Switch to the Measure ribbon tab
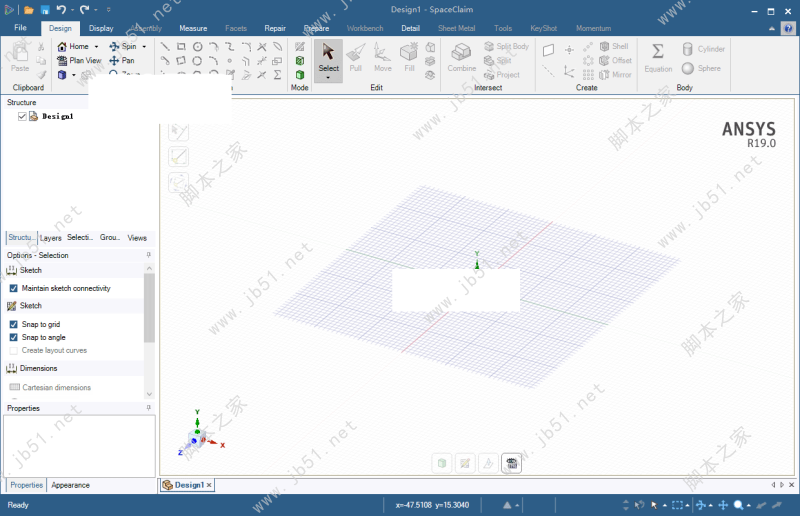This screenshot has height=516, width=800. [193, 28]
